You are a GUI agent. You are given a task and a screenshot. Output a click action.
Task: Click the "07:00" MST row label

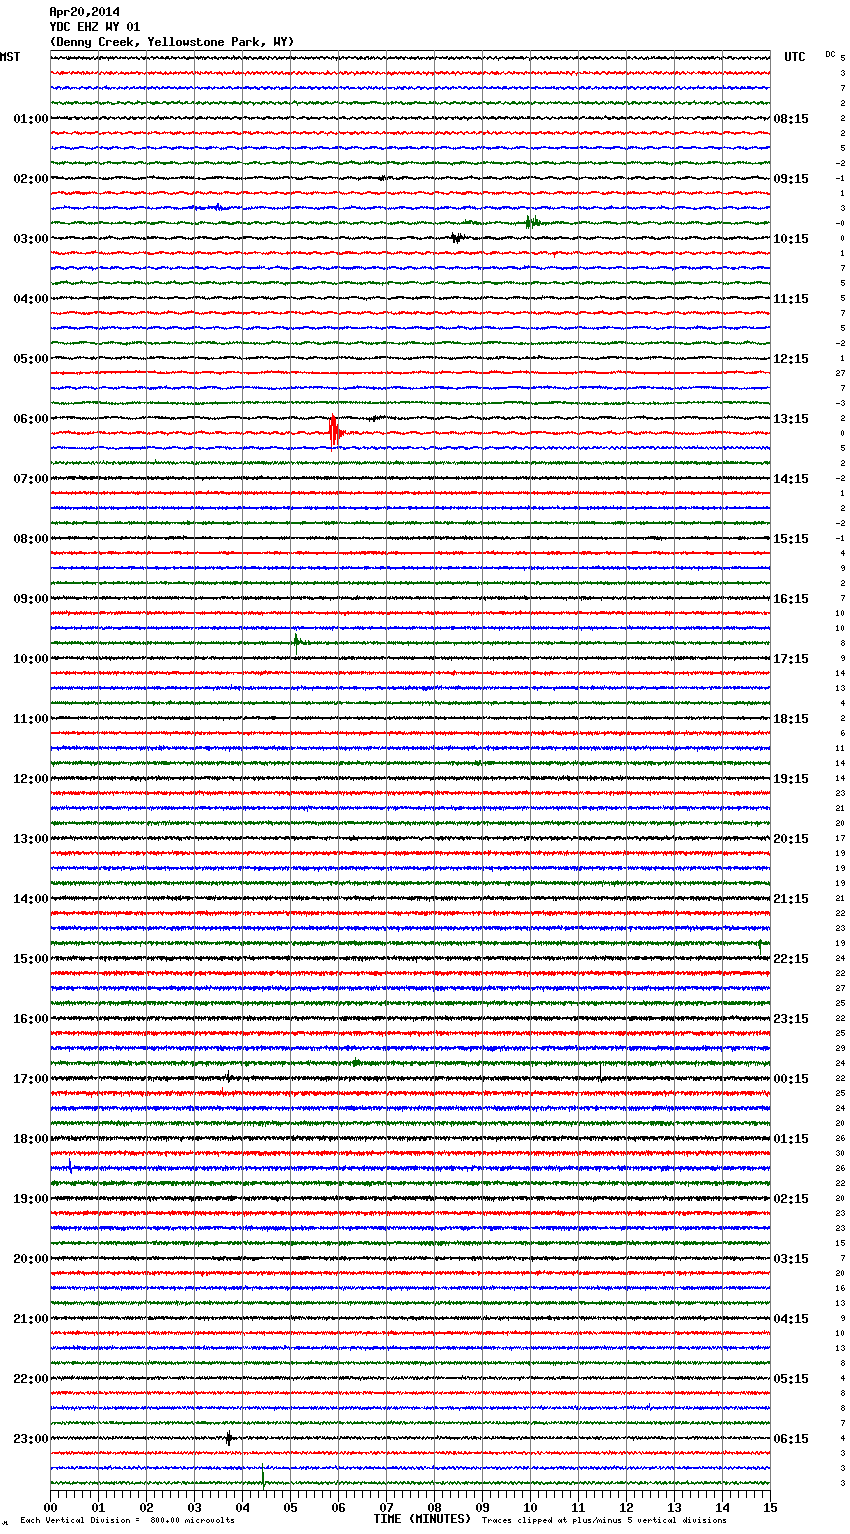[31, 479]
